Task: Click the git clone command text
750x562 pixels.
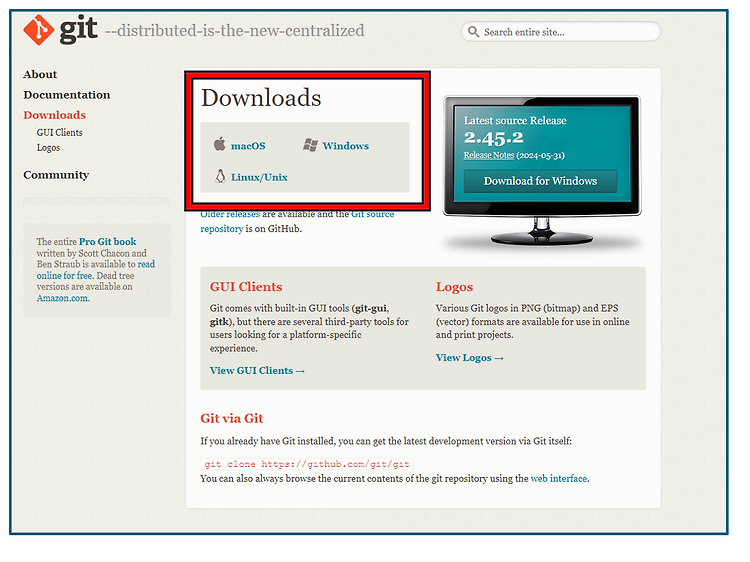Action: pos(307,464)
